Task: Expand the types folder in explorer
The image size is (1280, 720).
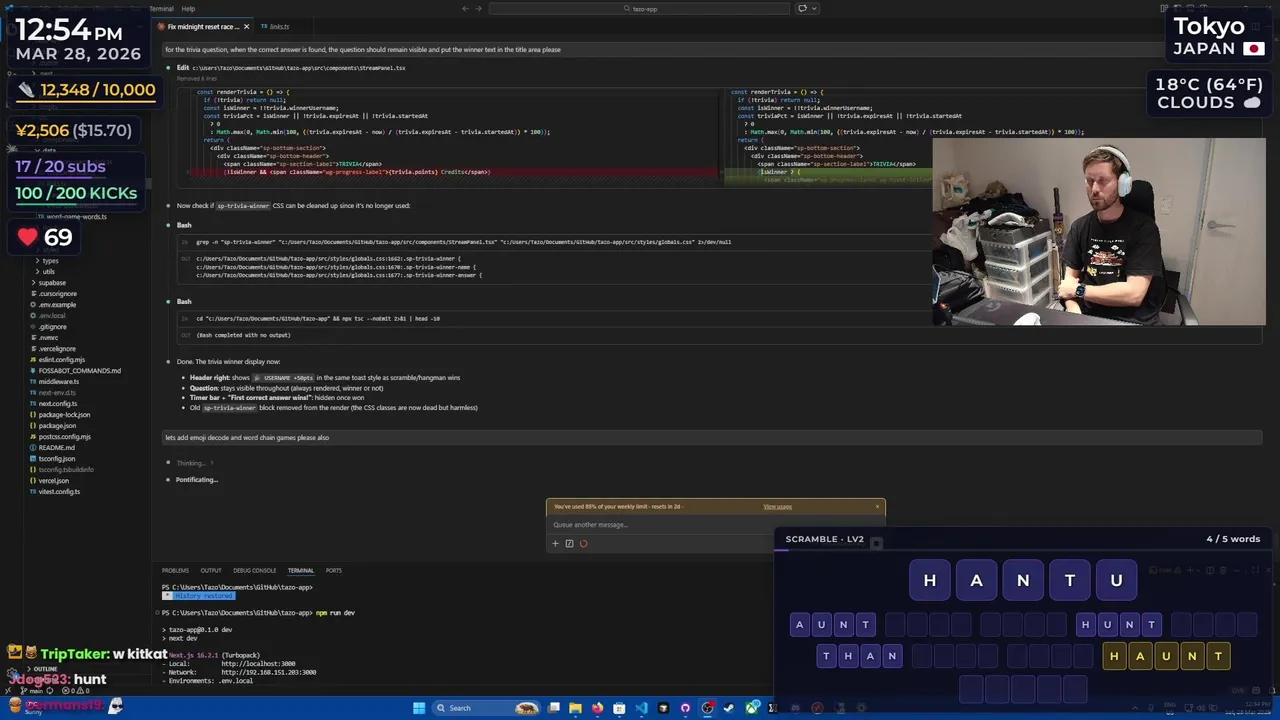Action: pyautogui.click(x=50, y=261)
